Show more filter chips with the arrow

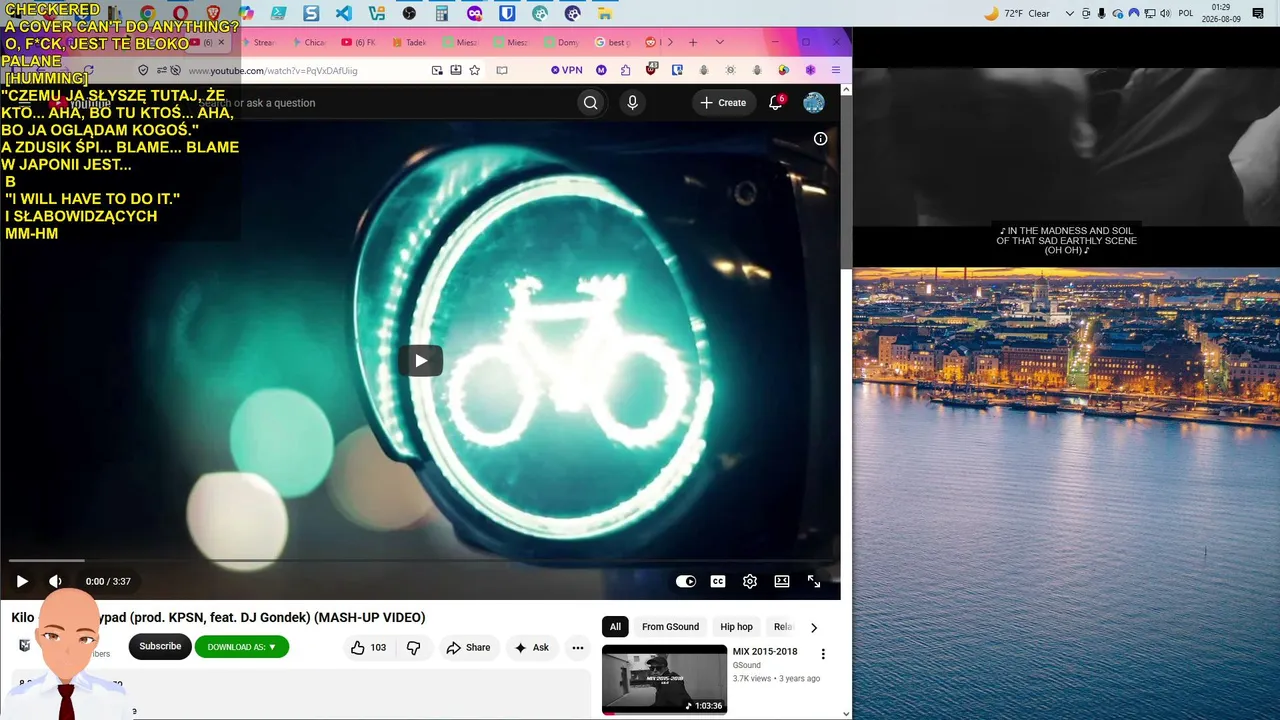(813, 628)
